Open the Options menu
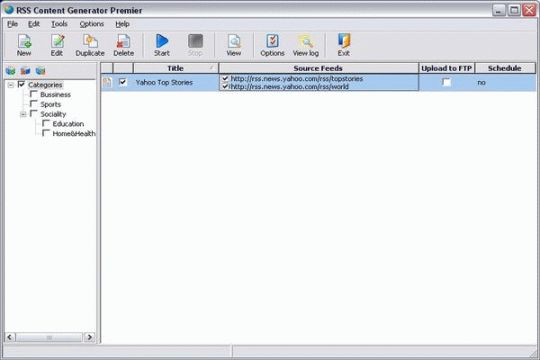540x360 pixels. click(92, 24)
